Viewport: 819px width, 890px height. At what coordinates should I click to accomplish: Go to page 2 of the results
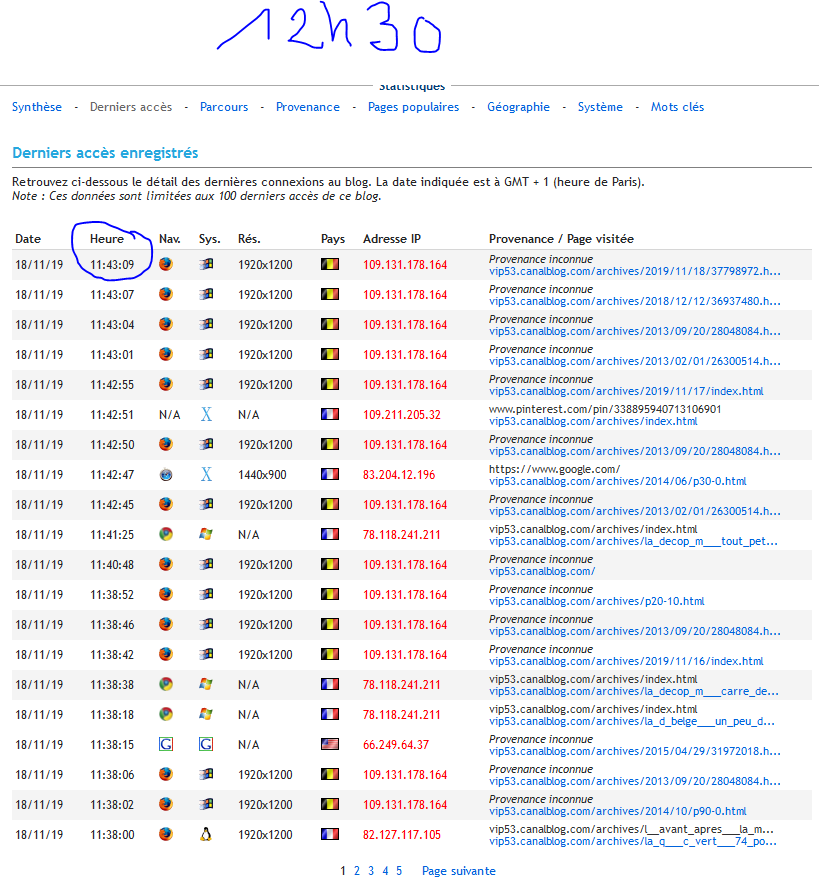[357, 871]
